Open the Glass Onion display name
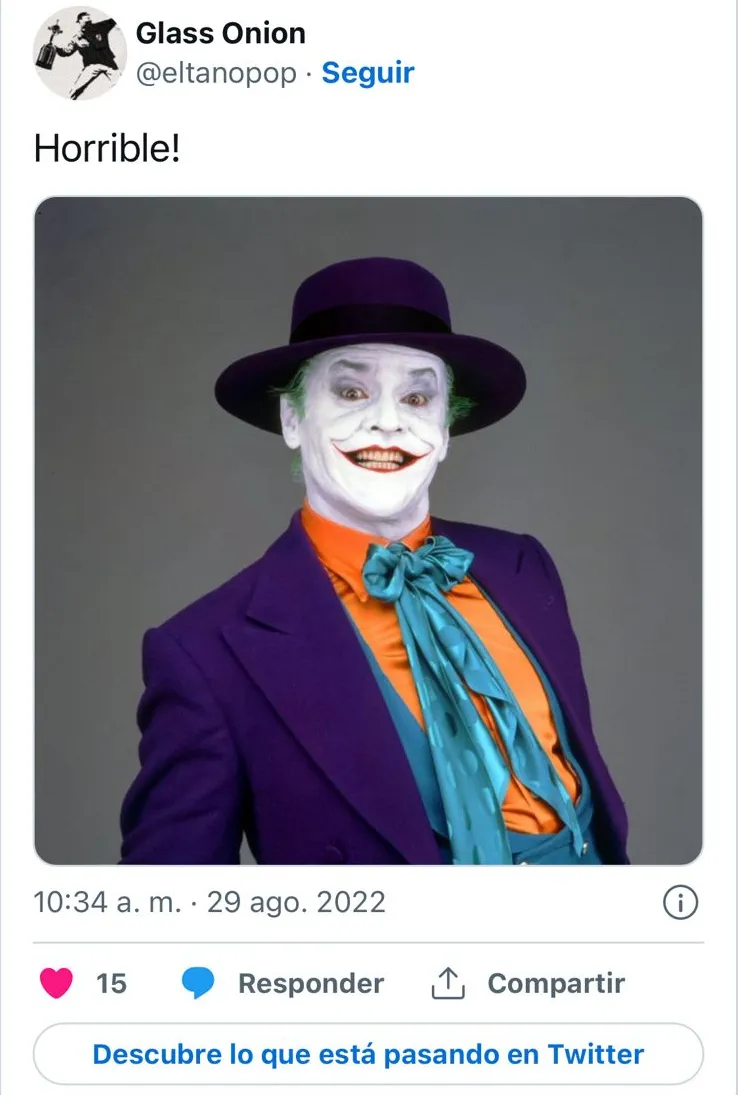Viewport: 738px width, 1095px height. (x=220, y=34)
